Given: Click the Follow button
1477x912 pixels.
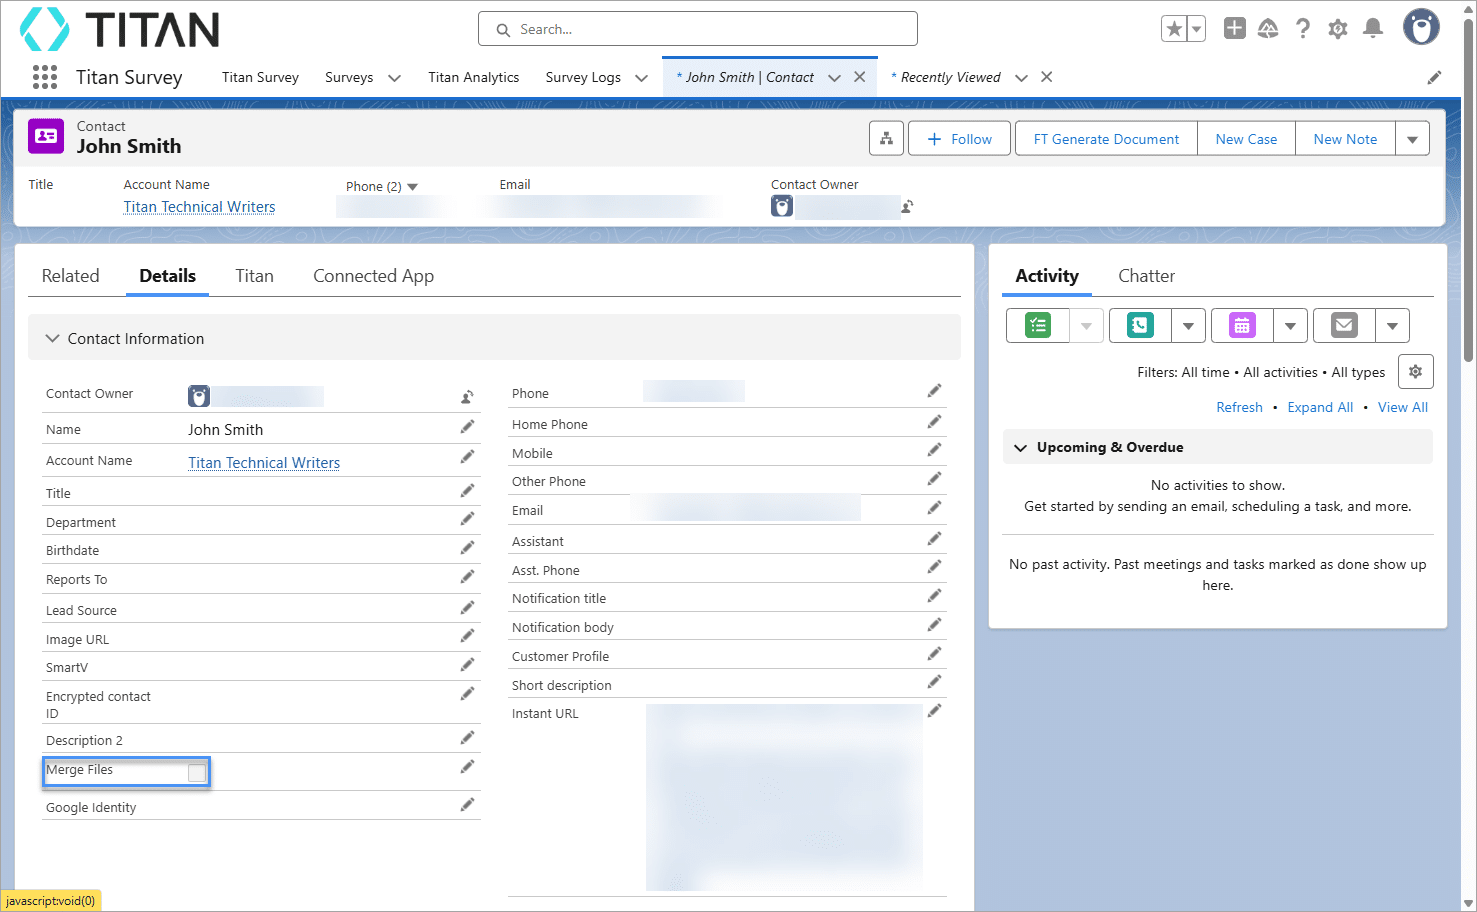Looking at the screenshot, I should click(x=958, y=139).
